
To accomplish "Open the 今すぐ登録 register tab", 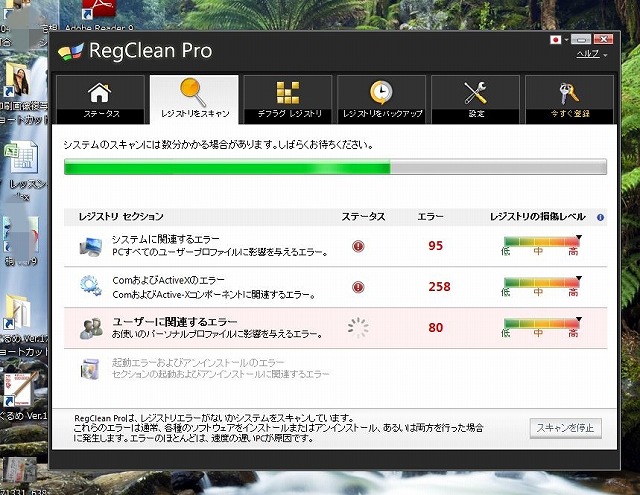I will [569, 99].
